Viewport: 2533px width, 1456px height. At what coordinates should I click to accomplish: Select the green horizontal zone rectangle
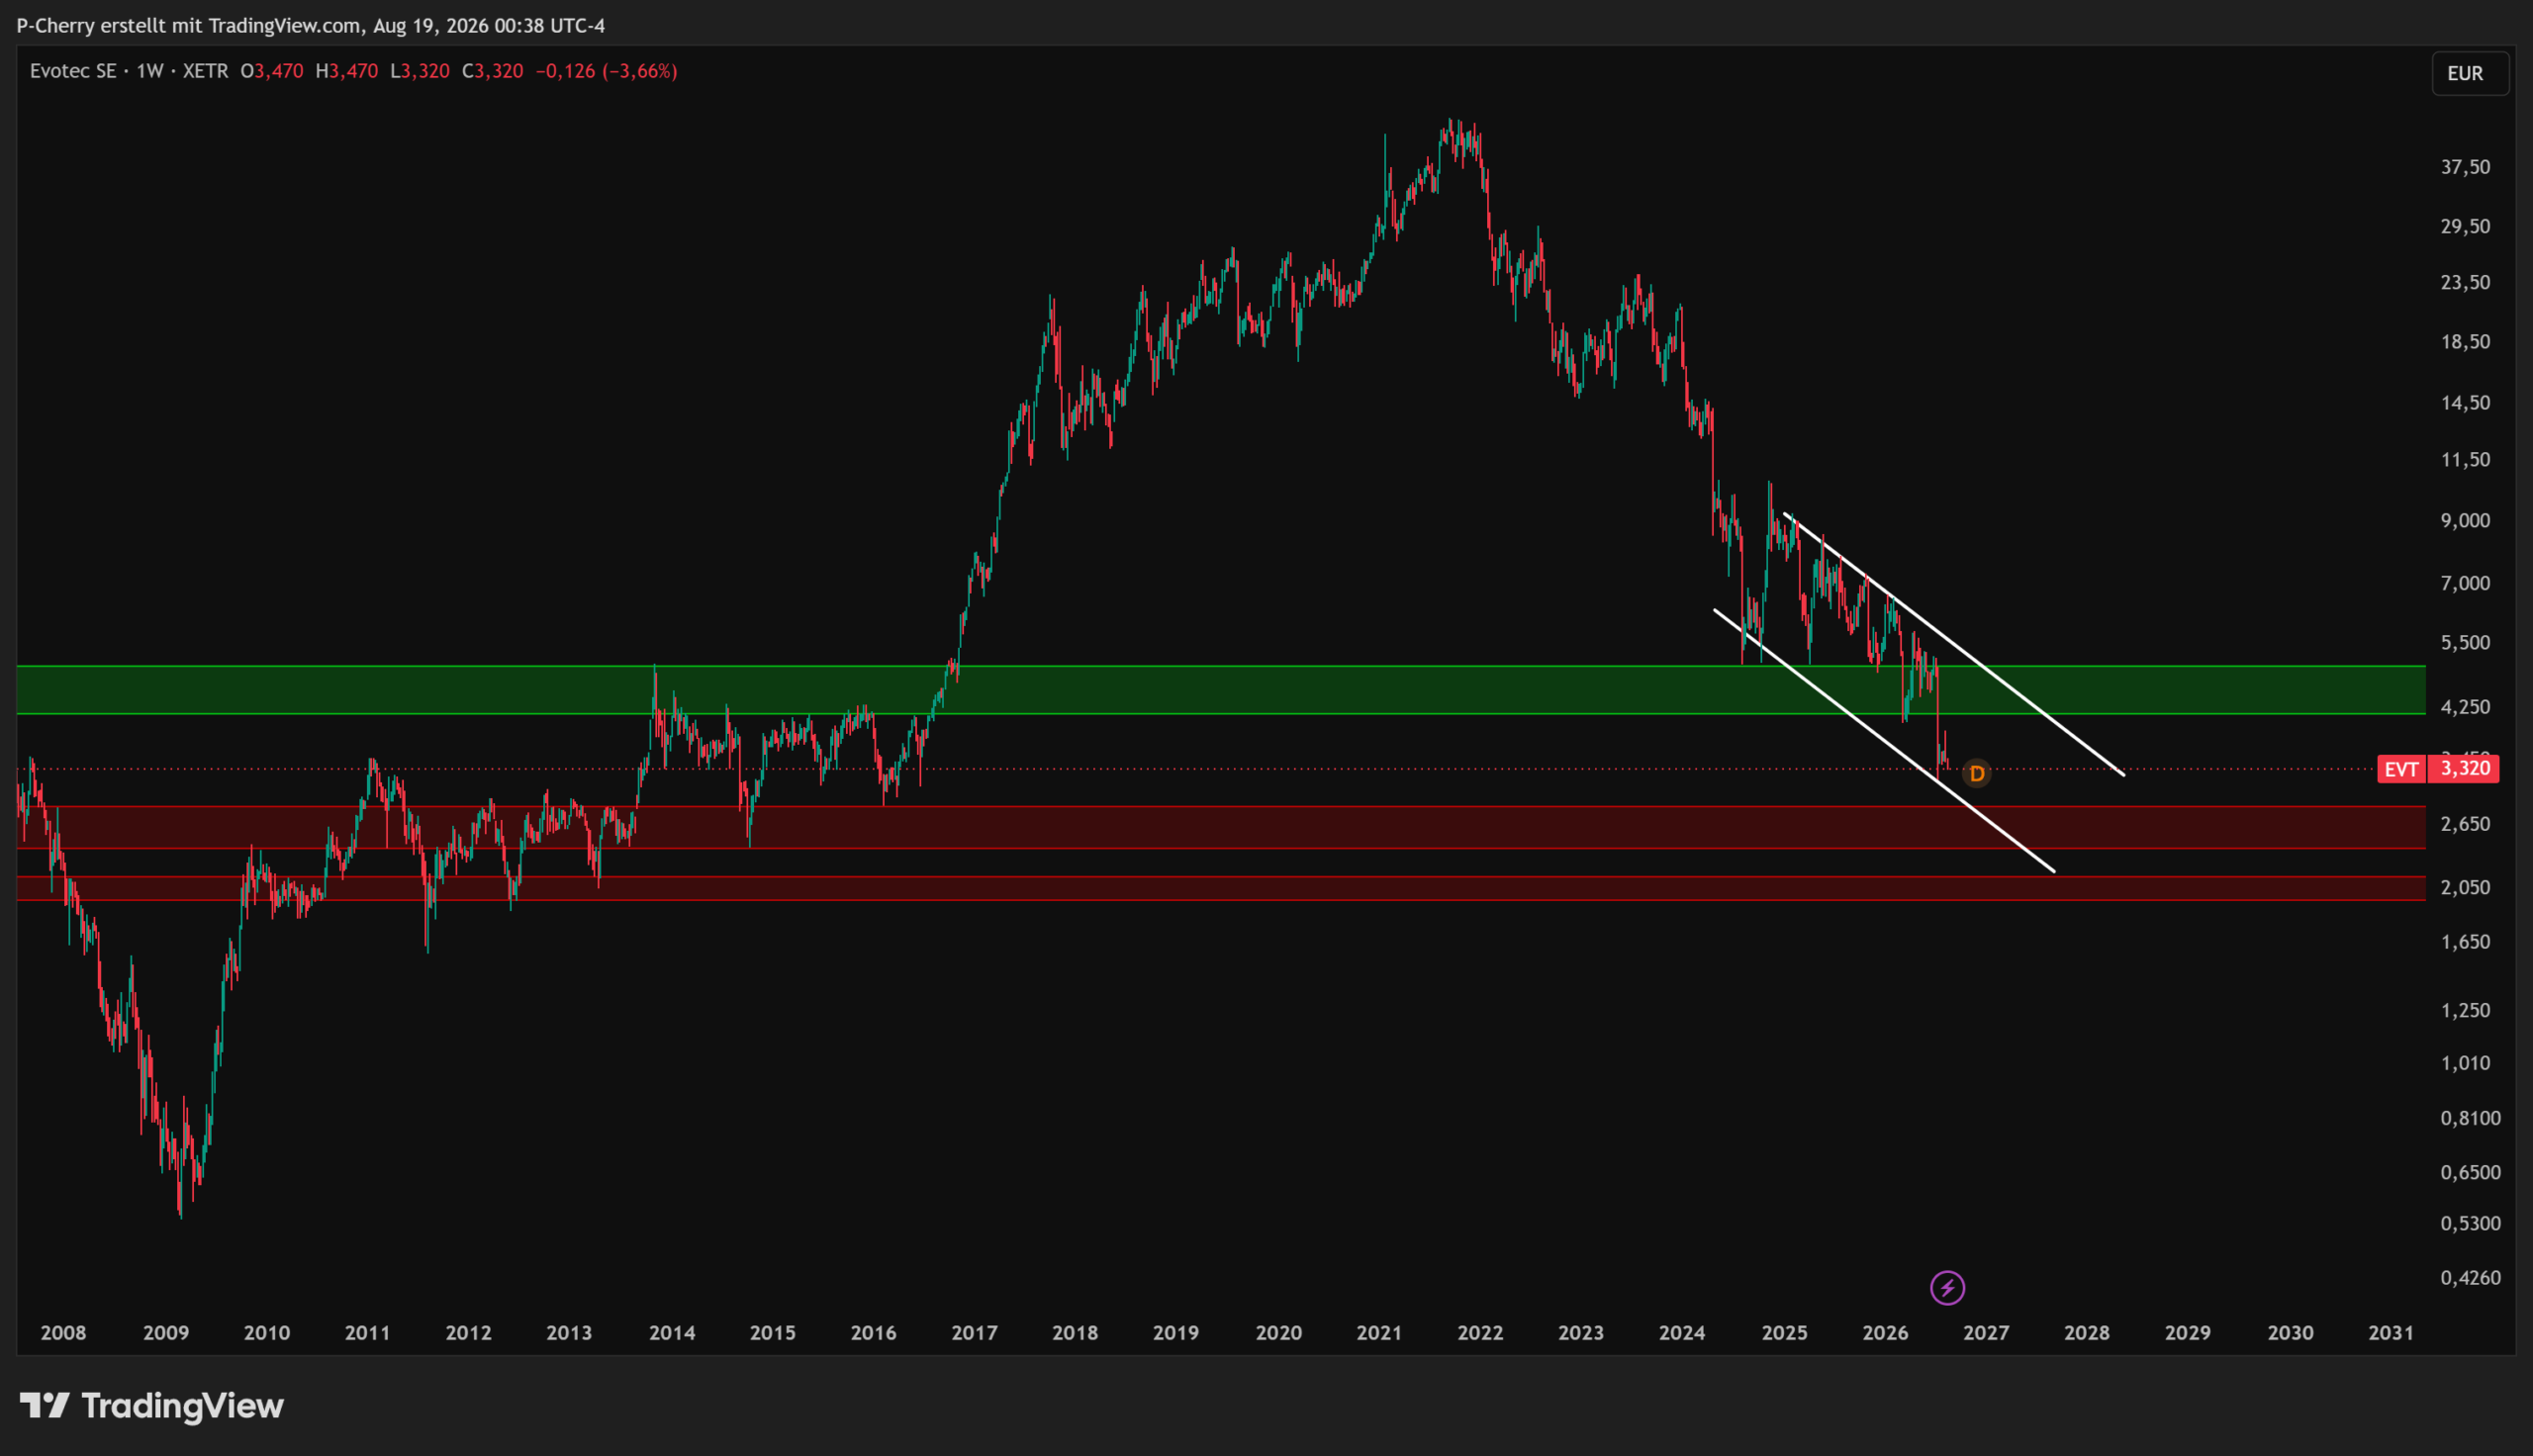pyautogui.click(x=1221, y=690)
